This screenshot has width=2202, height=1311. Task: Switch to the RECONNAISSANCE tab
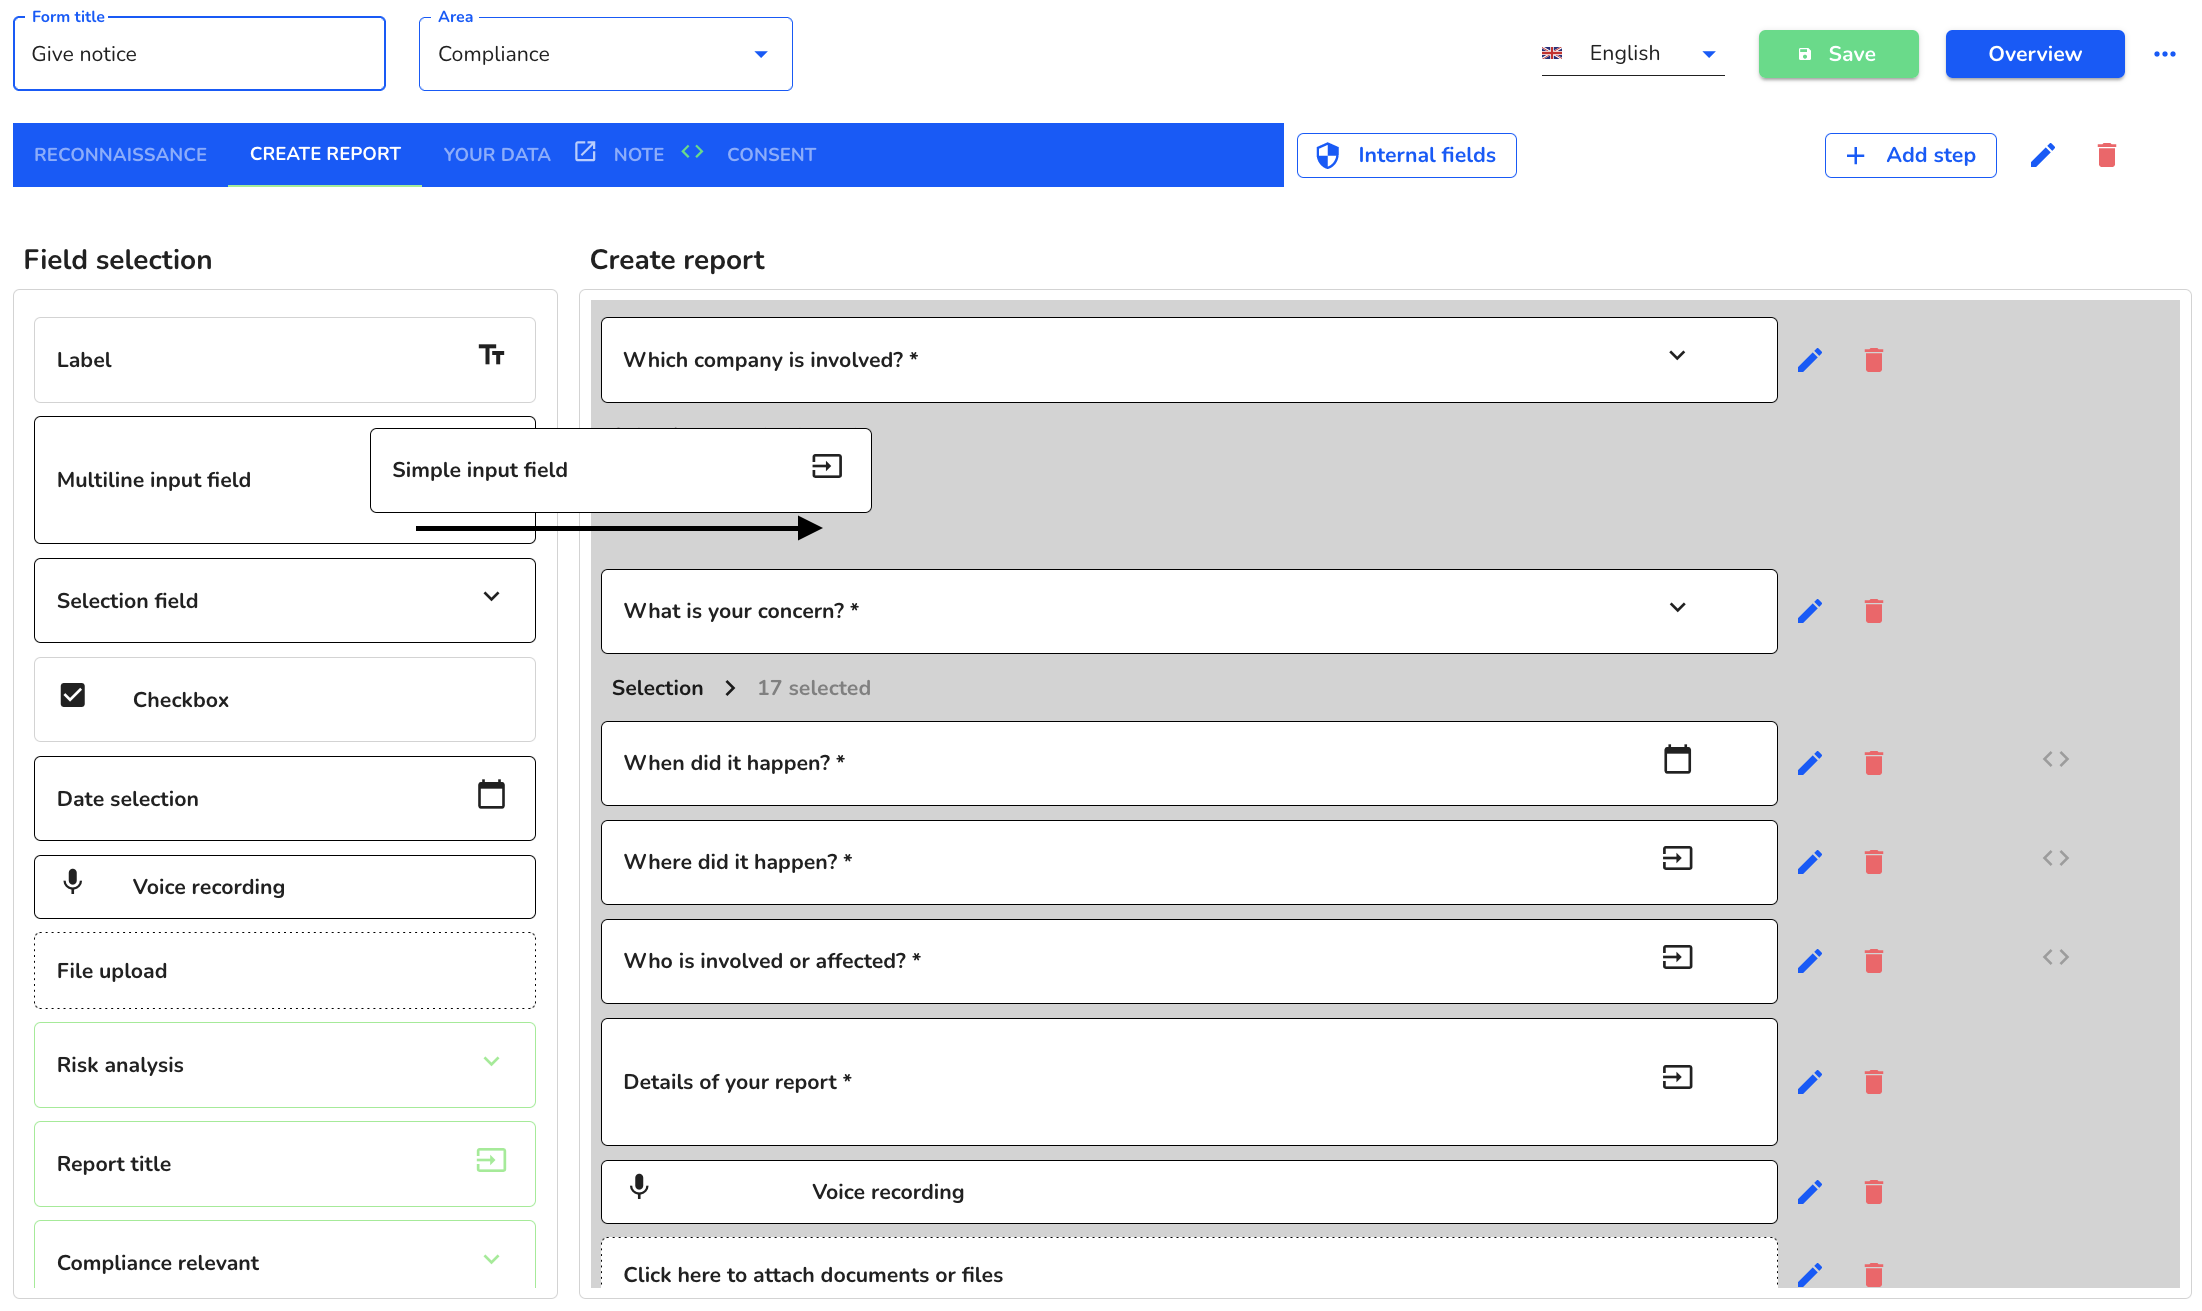[120, 154]
